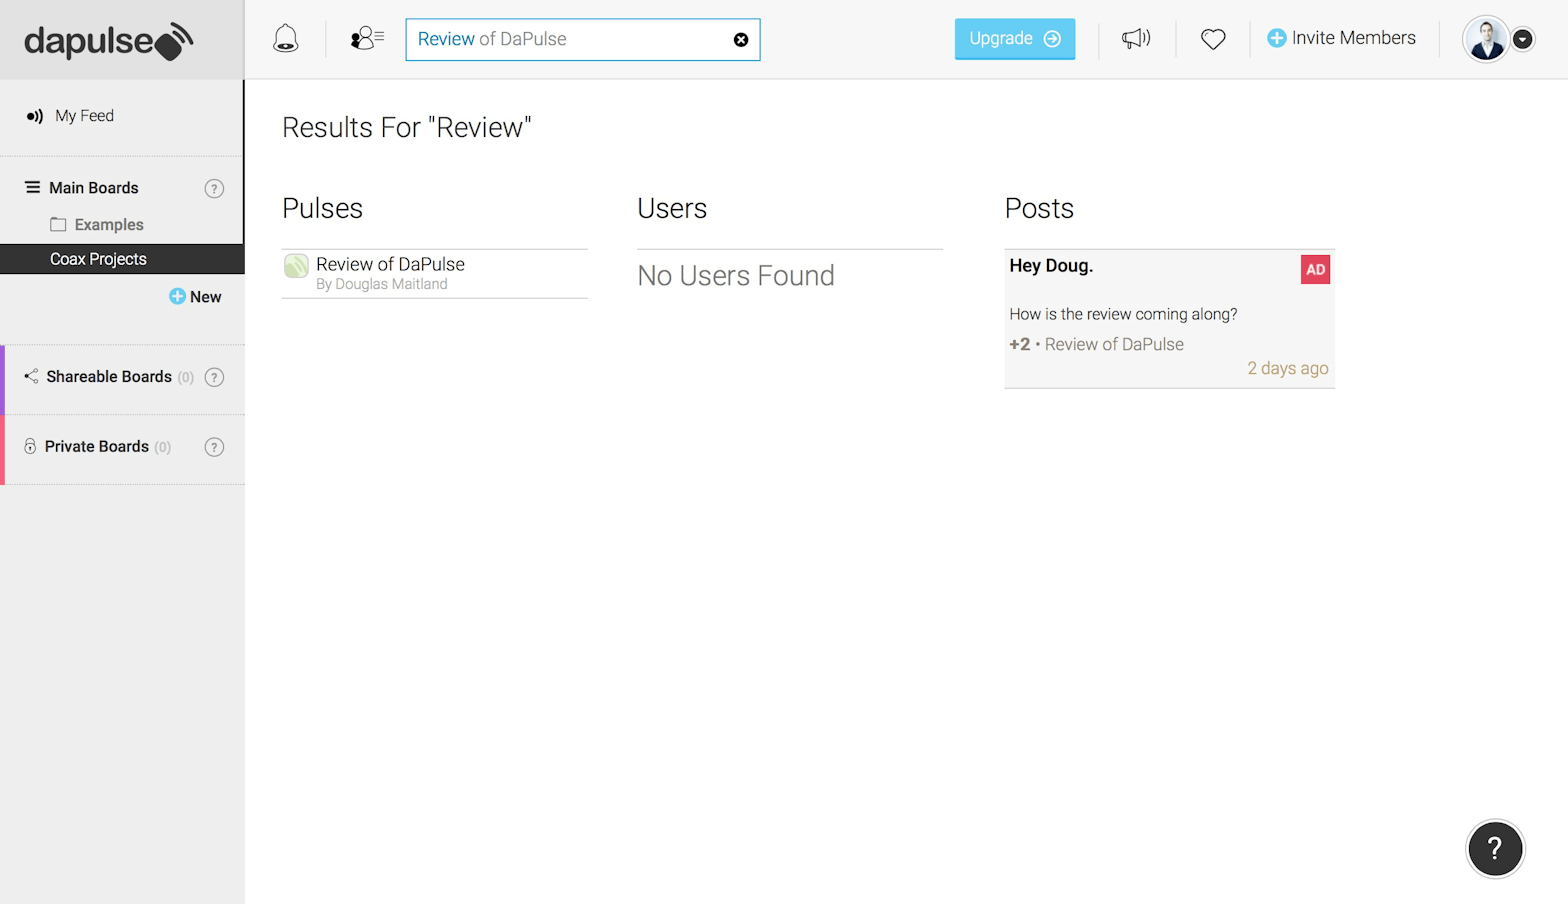Click help icon beside Private Boards

click(214, 447)
